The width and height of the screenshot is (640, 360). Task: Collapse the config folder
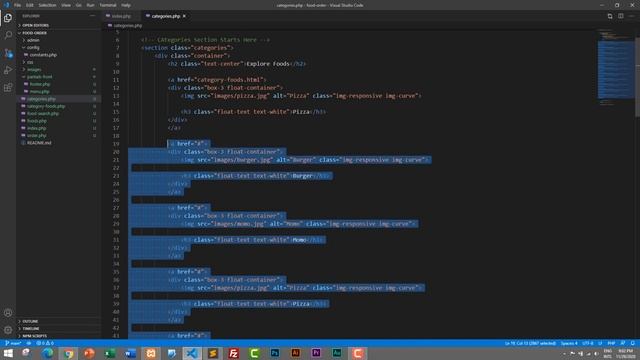tap(33, 47)
